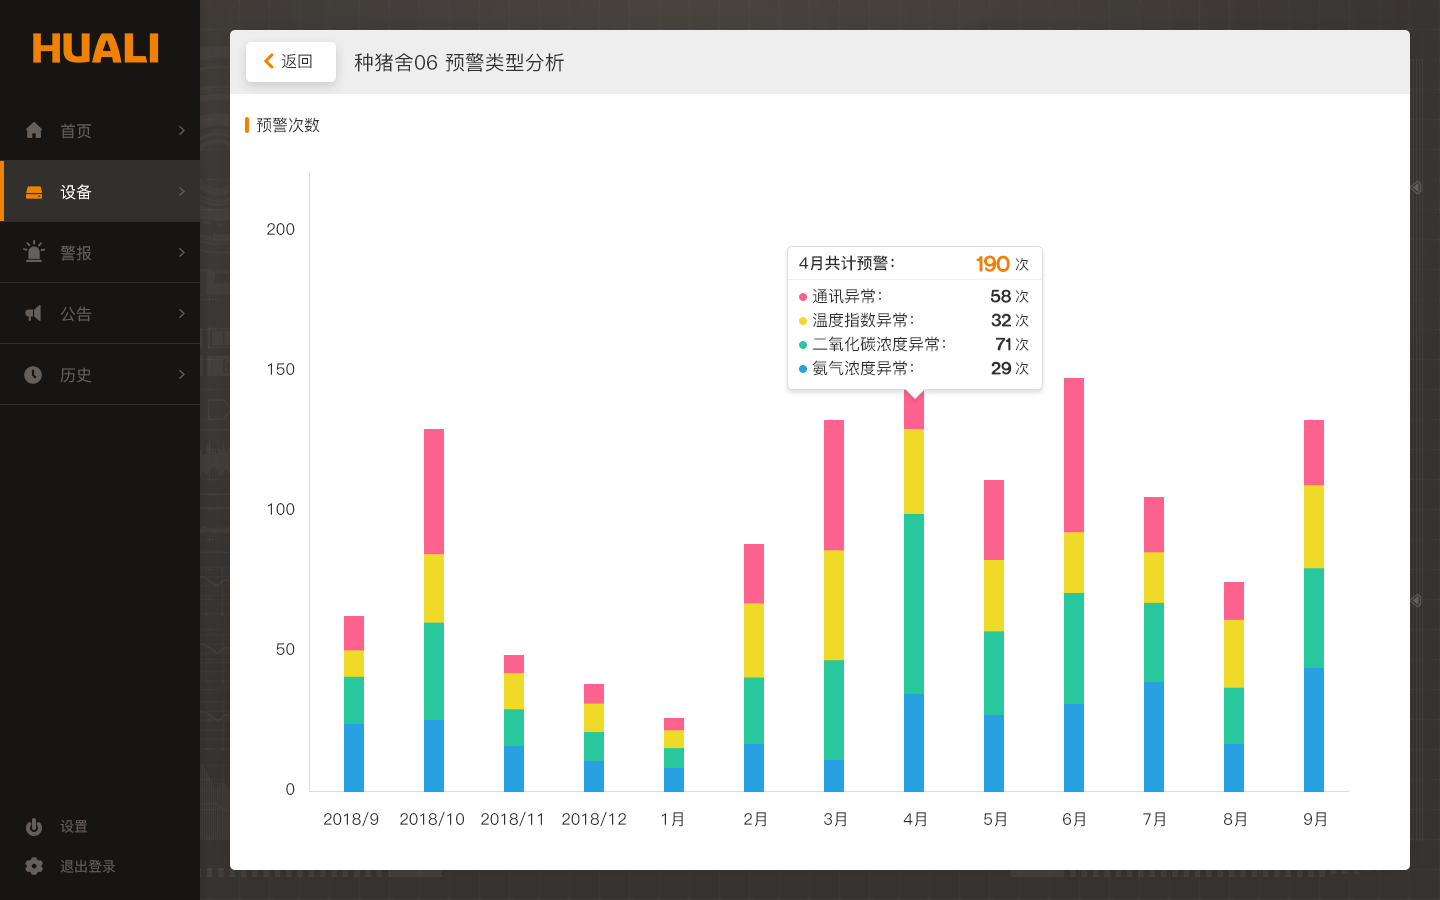The height and width of the screenshot is (900, 1440).
Task: Click the HUALI logo
Action: 96,49
